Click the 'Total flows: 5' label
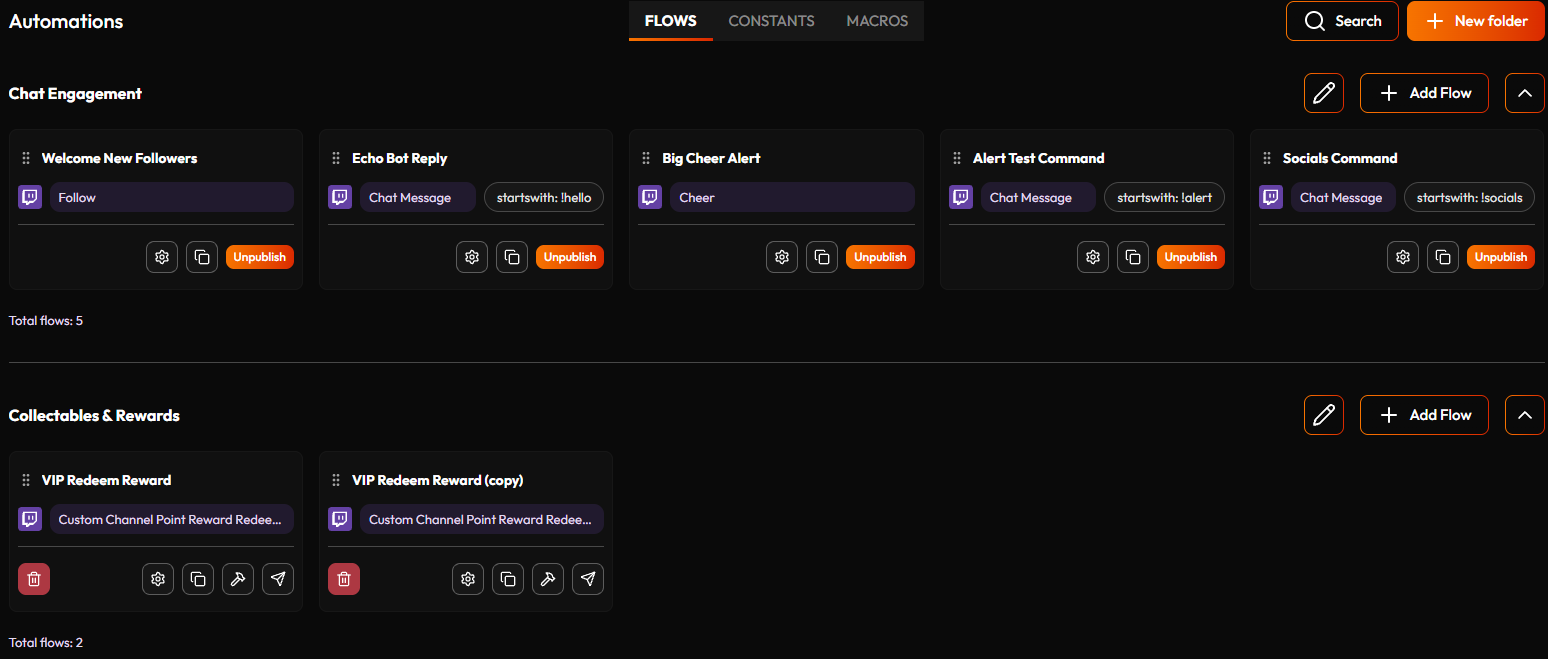This screenshot has width=1548, height=659. (46, 321)
